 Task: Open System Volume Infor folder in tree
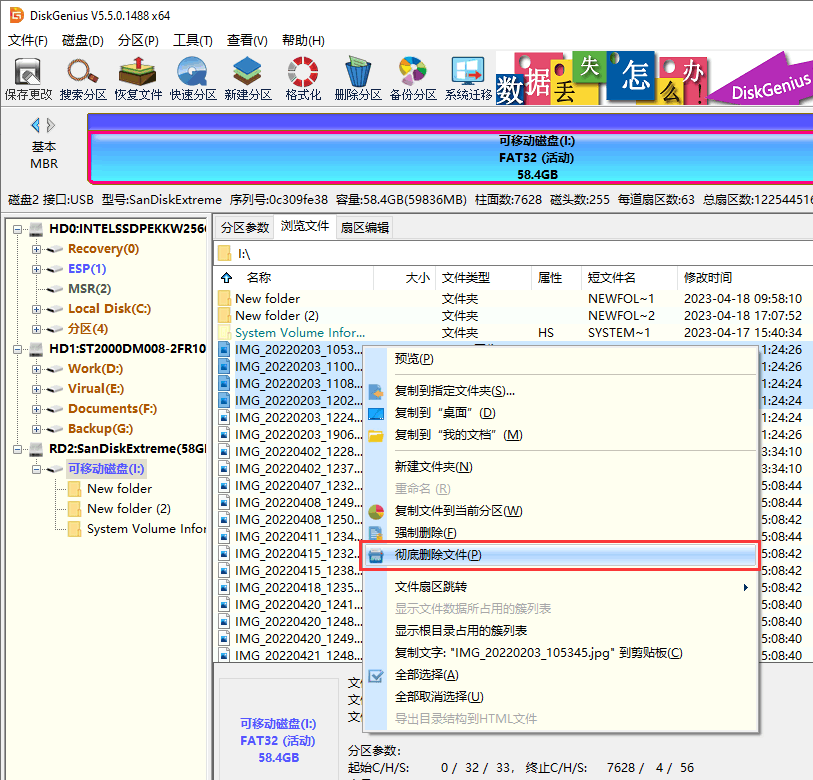[146, 529]
